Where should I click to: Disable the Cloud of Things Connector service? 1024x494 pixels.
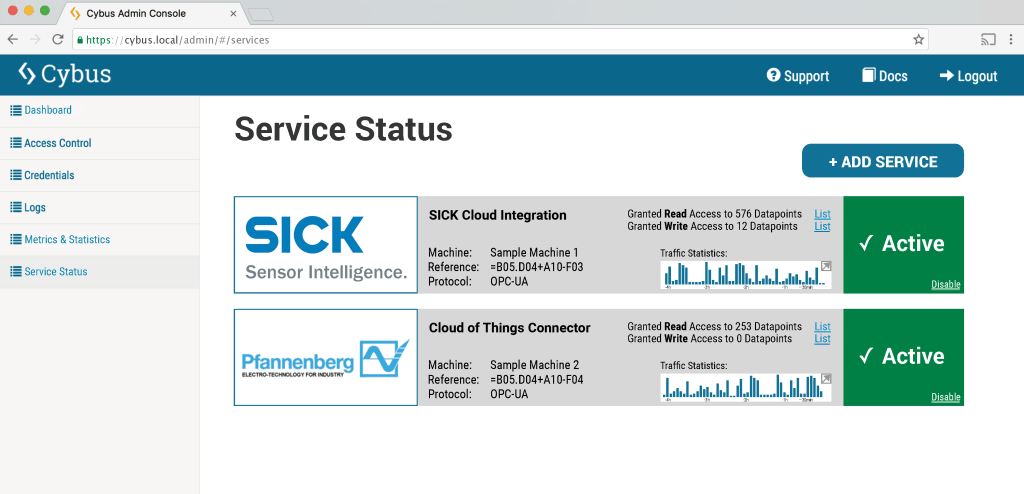pos(946,397)
